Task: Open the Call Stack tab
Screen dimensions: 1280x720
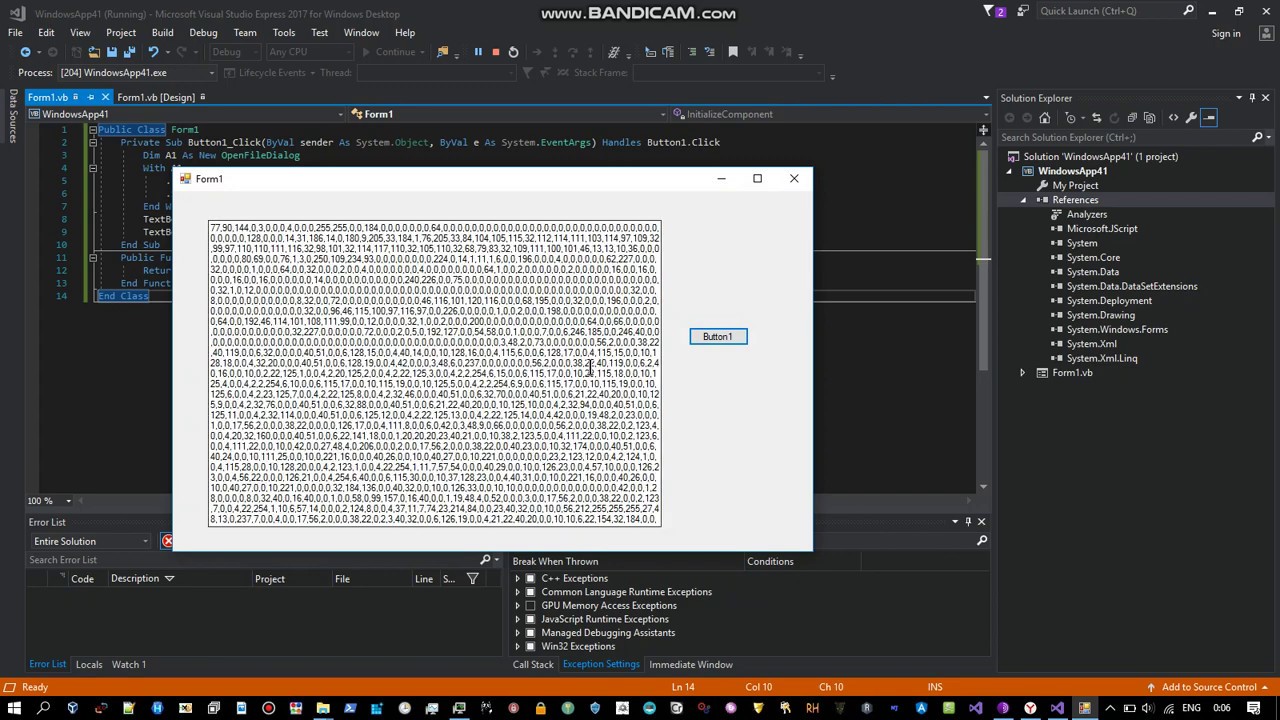Action: click(533, 665)
